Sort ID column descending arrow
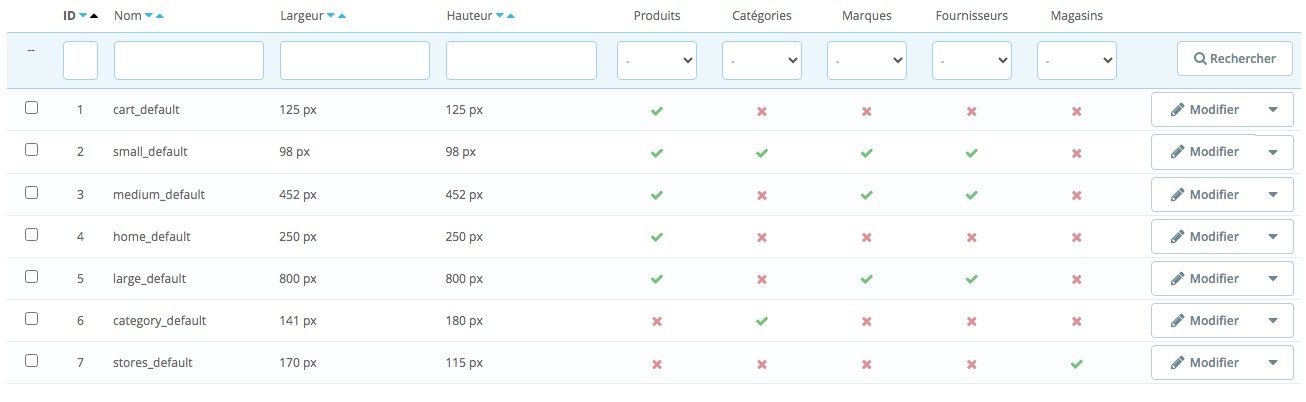This screenshot has height=402, width=1306. click(83, 17)
